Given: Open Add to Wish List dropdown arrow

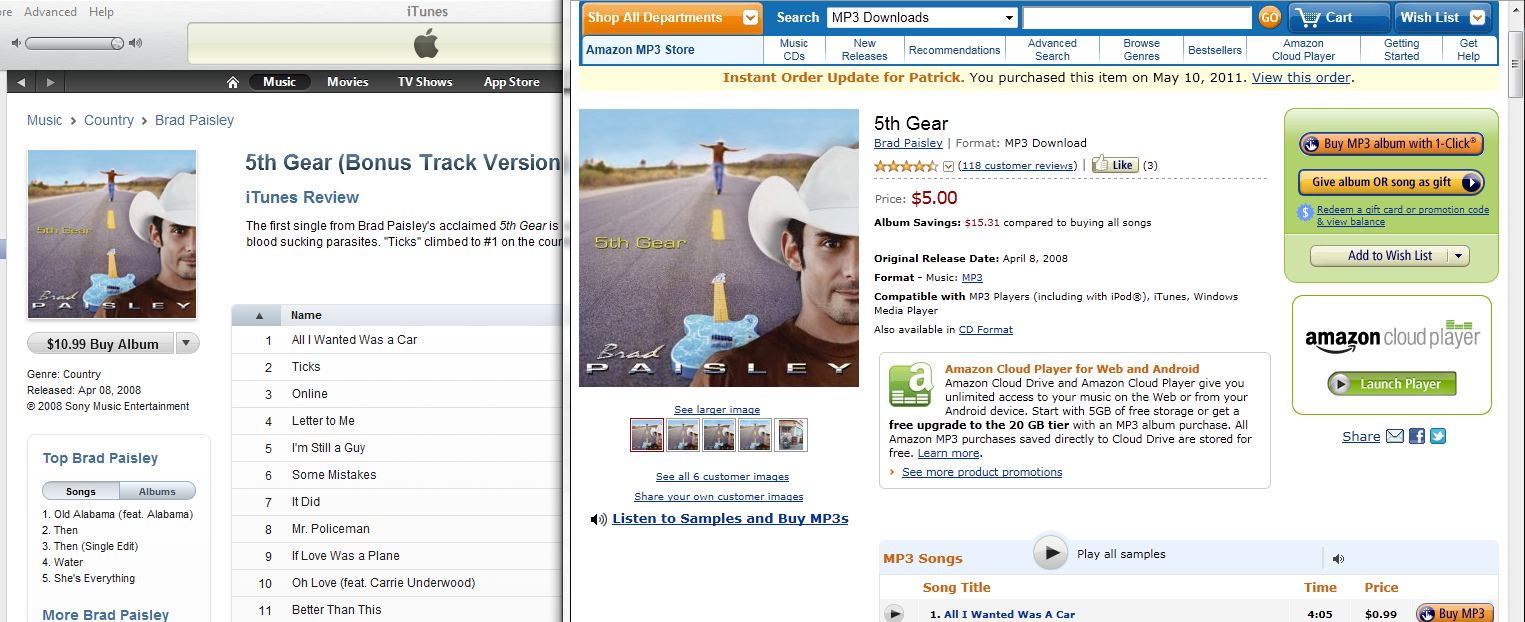Looking at the screenshot, I should point(1458,256).
